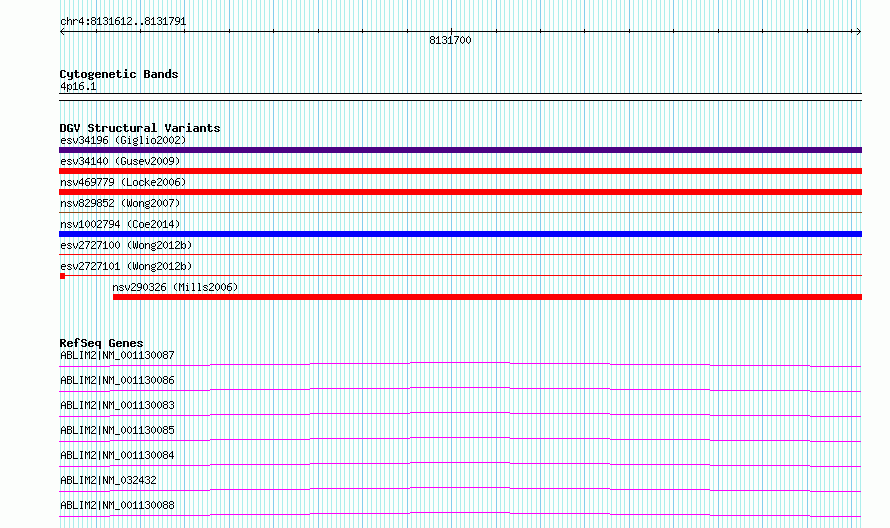Open nsv1002794 (Coe2014) variant label
This screenshot has height=528, width=890.
tap(120, 224)
